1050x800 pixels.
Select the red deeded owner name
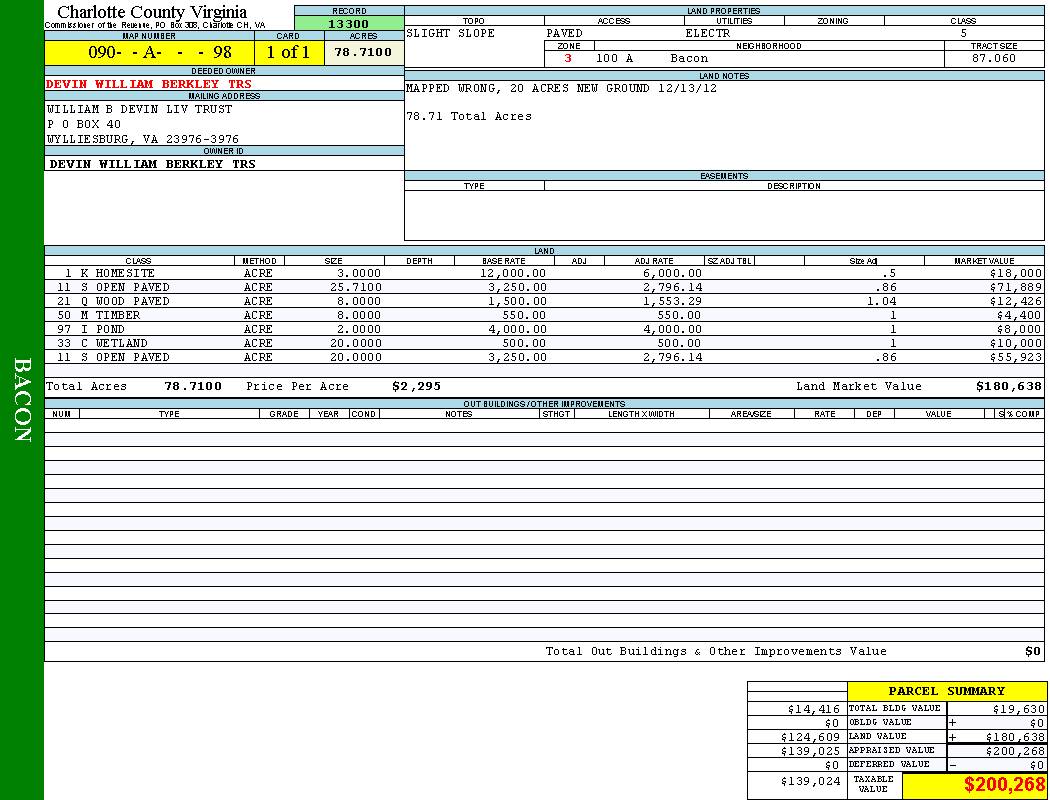tap(150, 84)
